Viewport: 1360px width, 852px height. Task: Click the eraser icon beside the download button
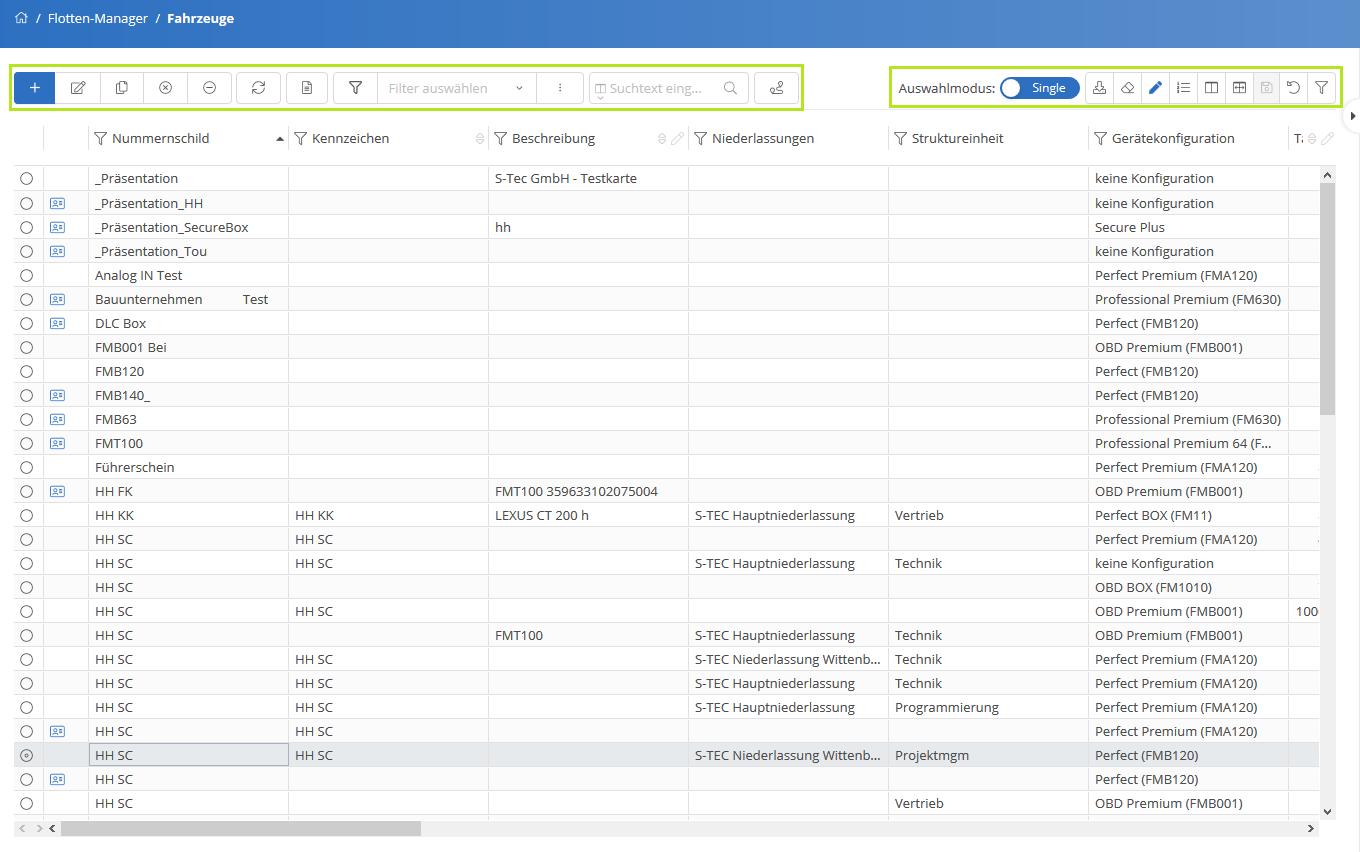1127,88
